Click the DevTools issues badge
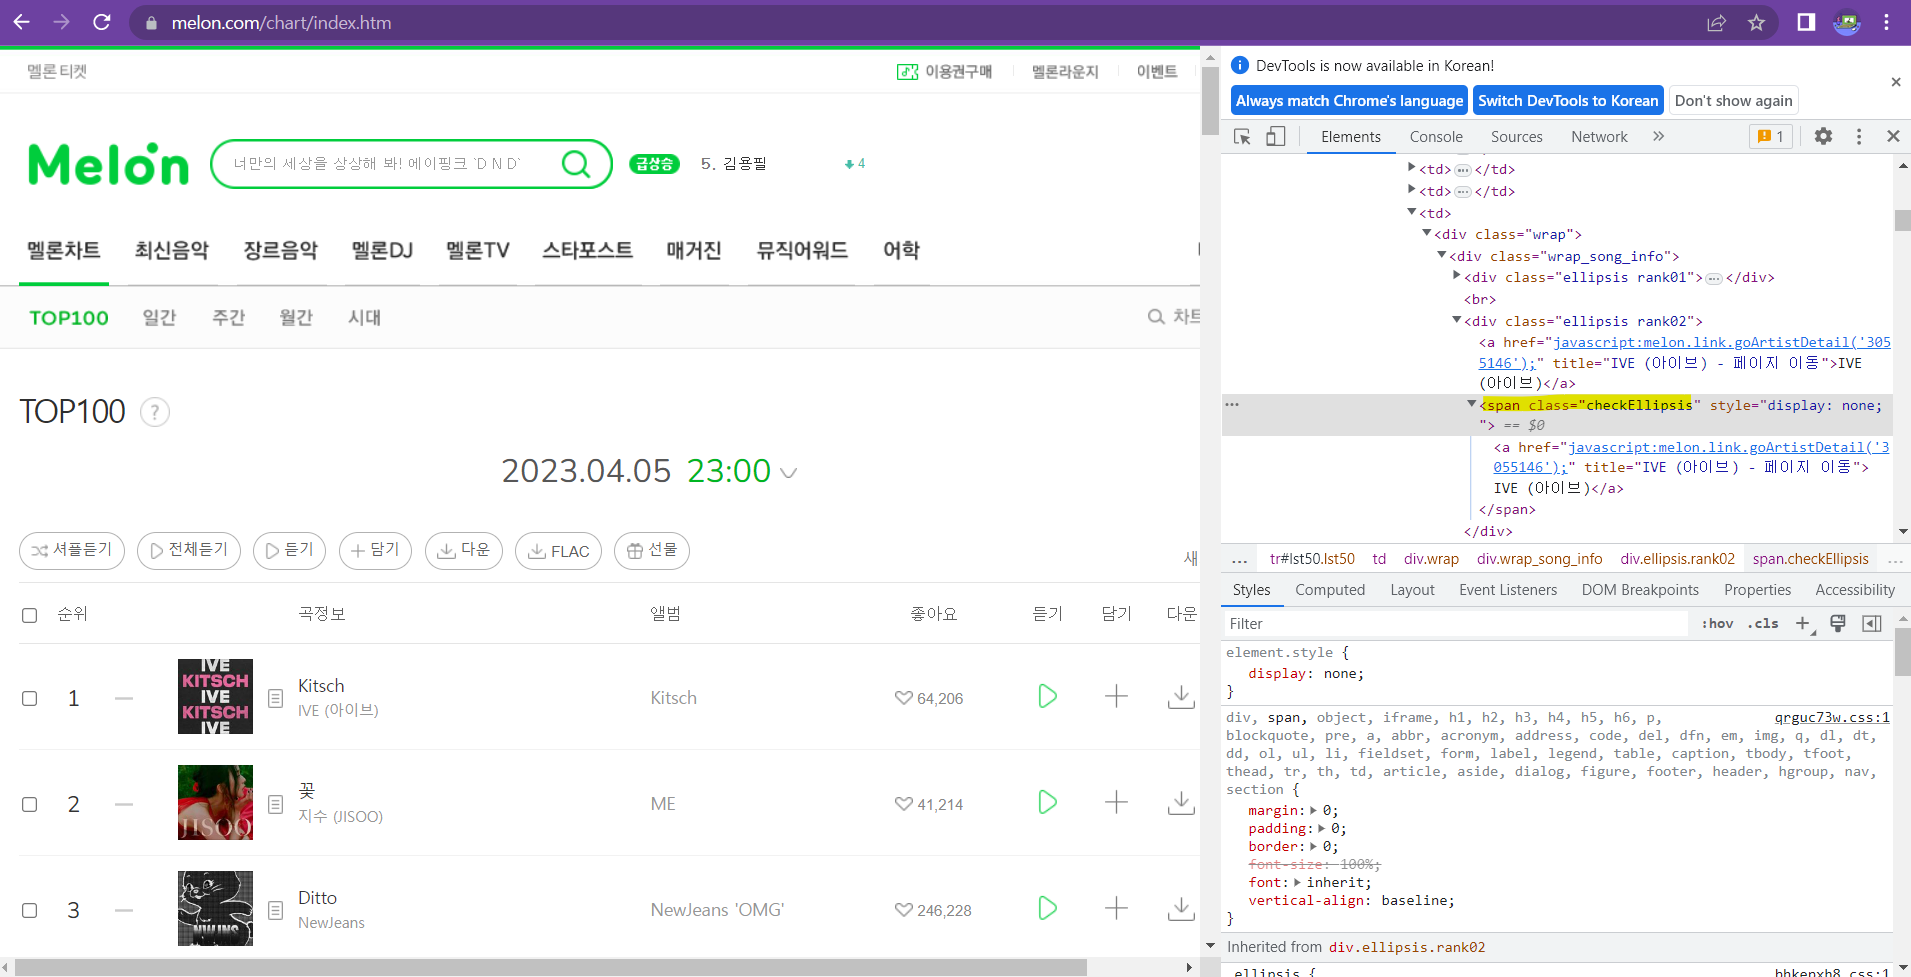The width and height of the screenshot is (1911, 977). (1770, 136)
